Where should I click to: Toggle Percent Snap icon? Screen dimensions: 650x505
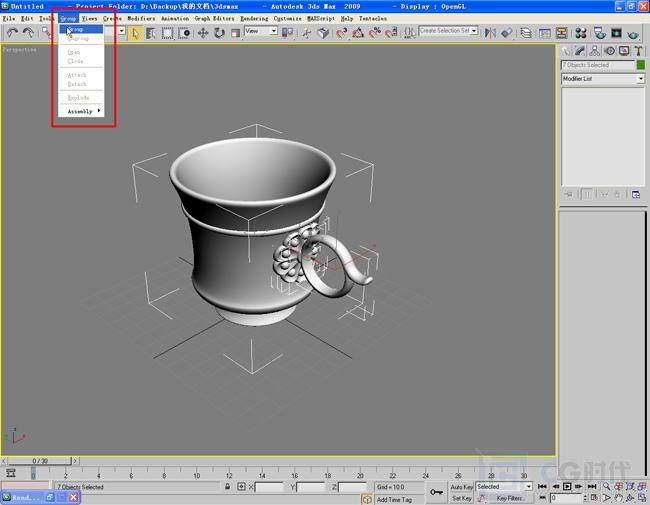click(374, 33)
